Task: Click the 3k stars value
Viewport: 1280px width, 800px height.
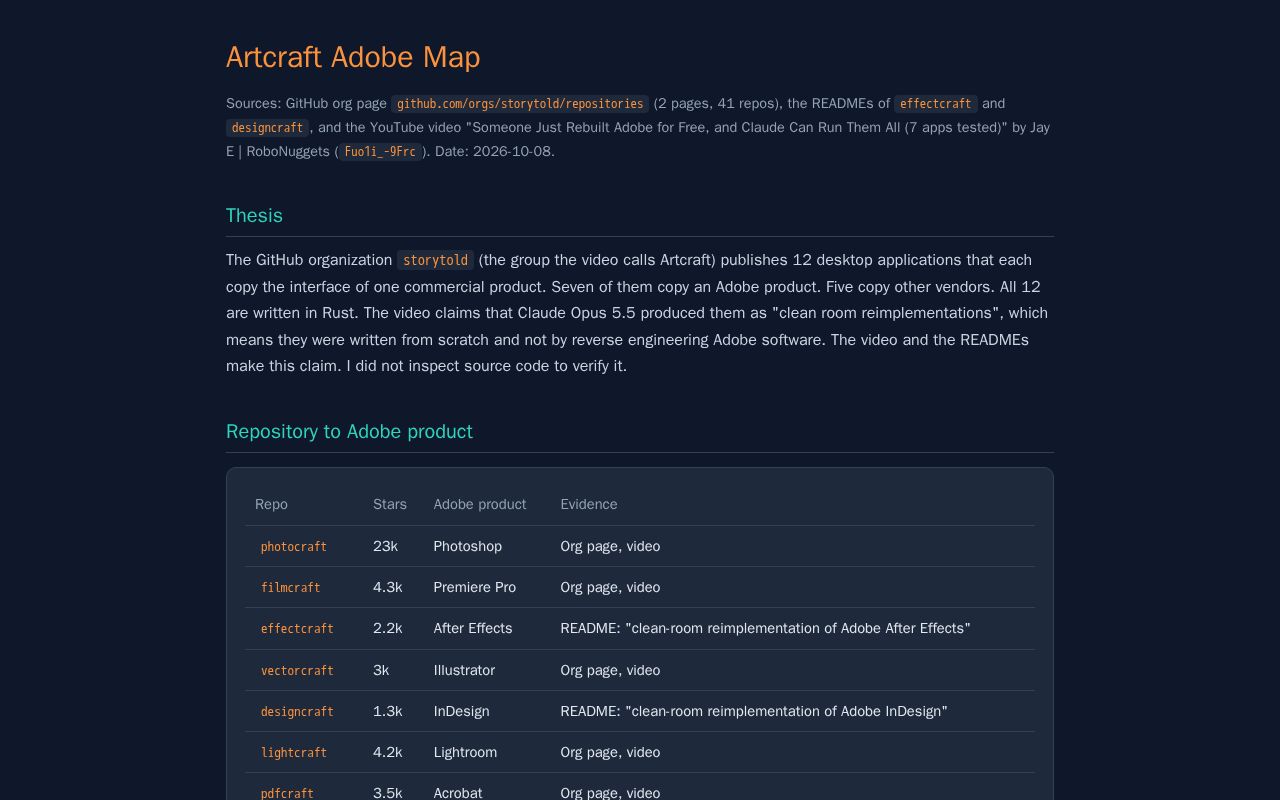Action: 381,670
